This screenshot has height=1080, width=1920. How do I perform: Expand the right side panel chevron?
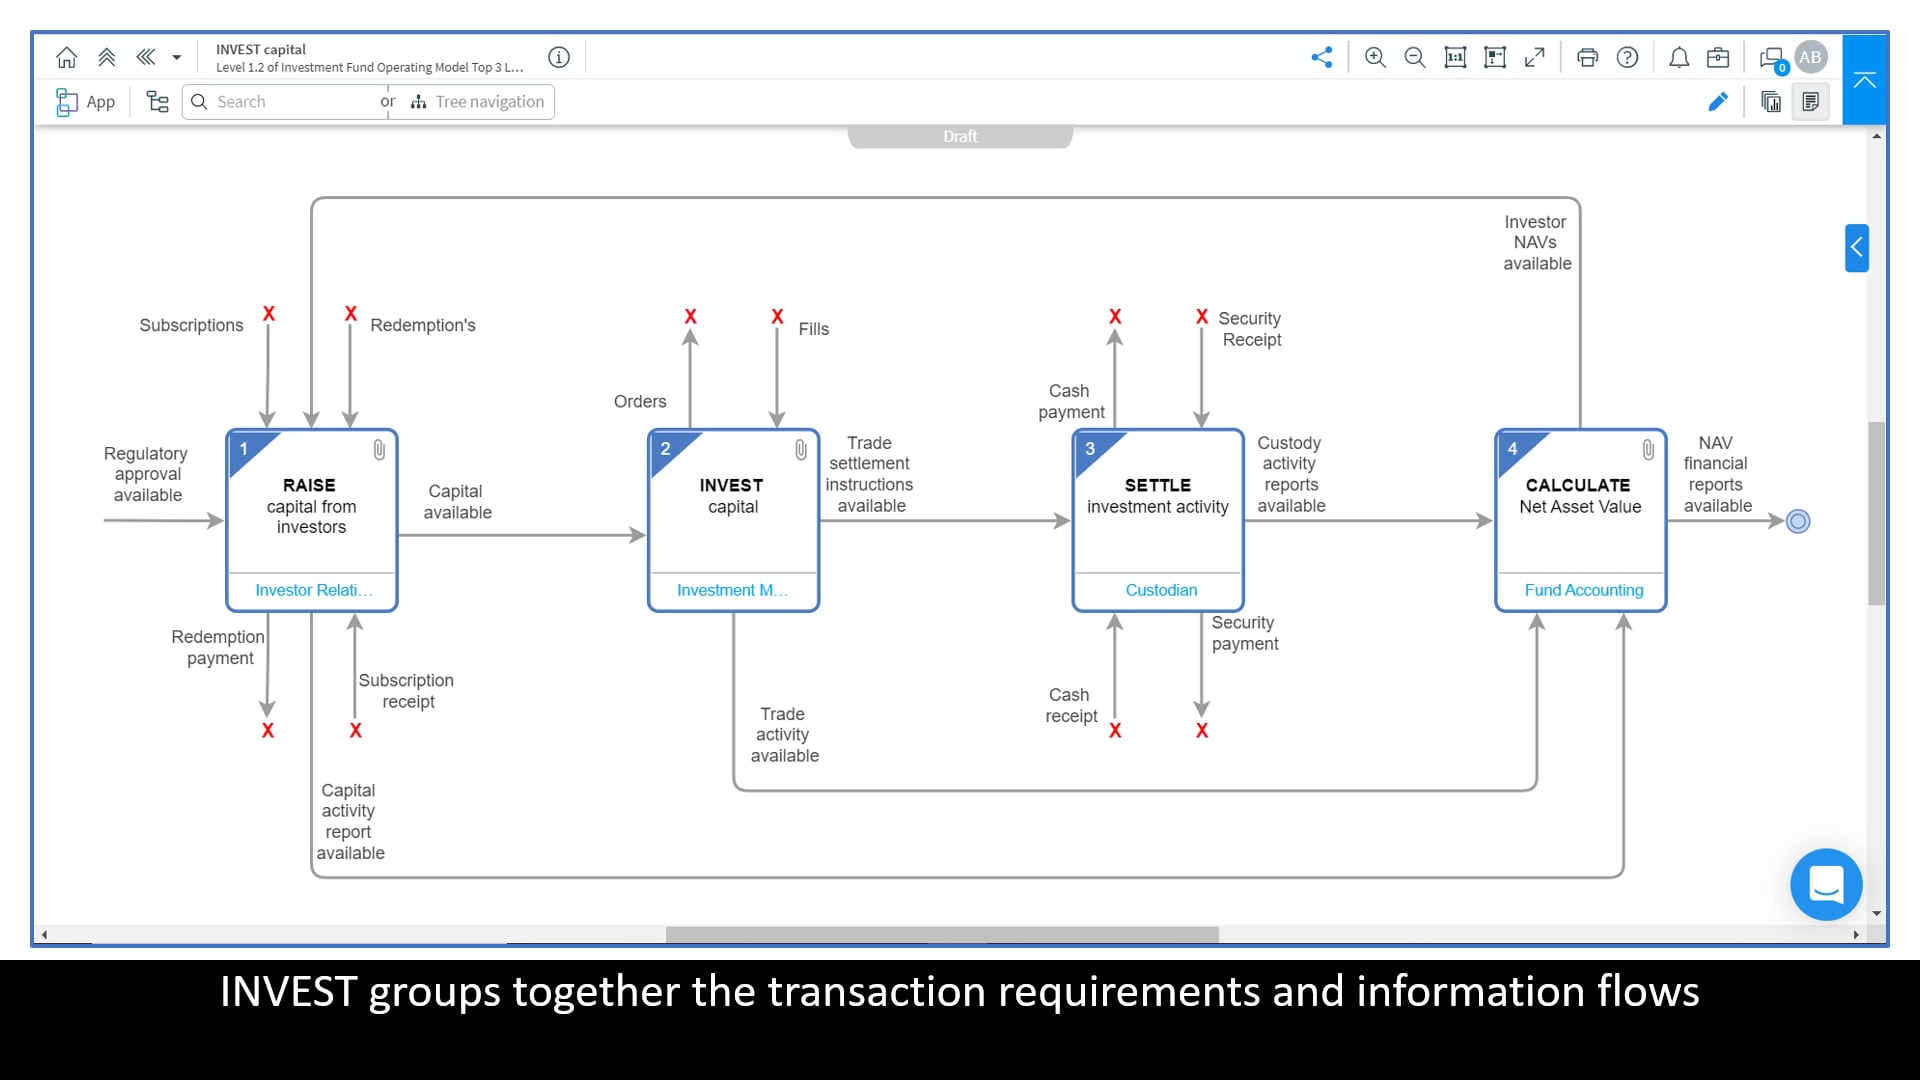pyautogui.click(x=1857, y=247)
